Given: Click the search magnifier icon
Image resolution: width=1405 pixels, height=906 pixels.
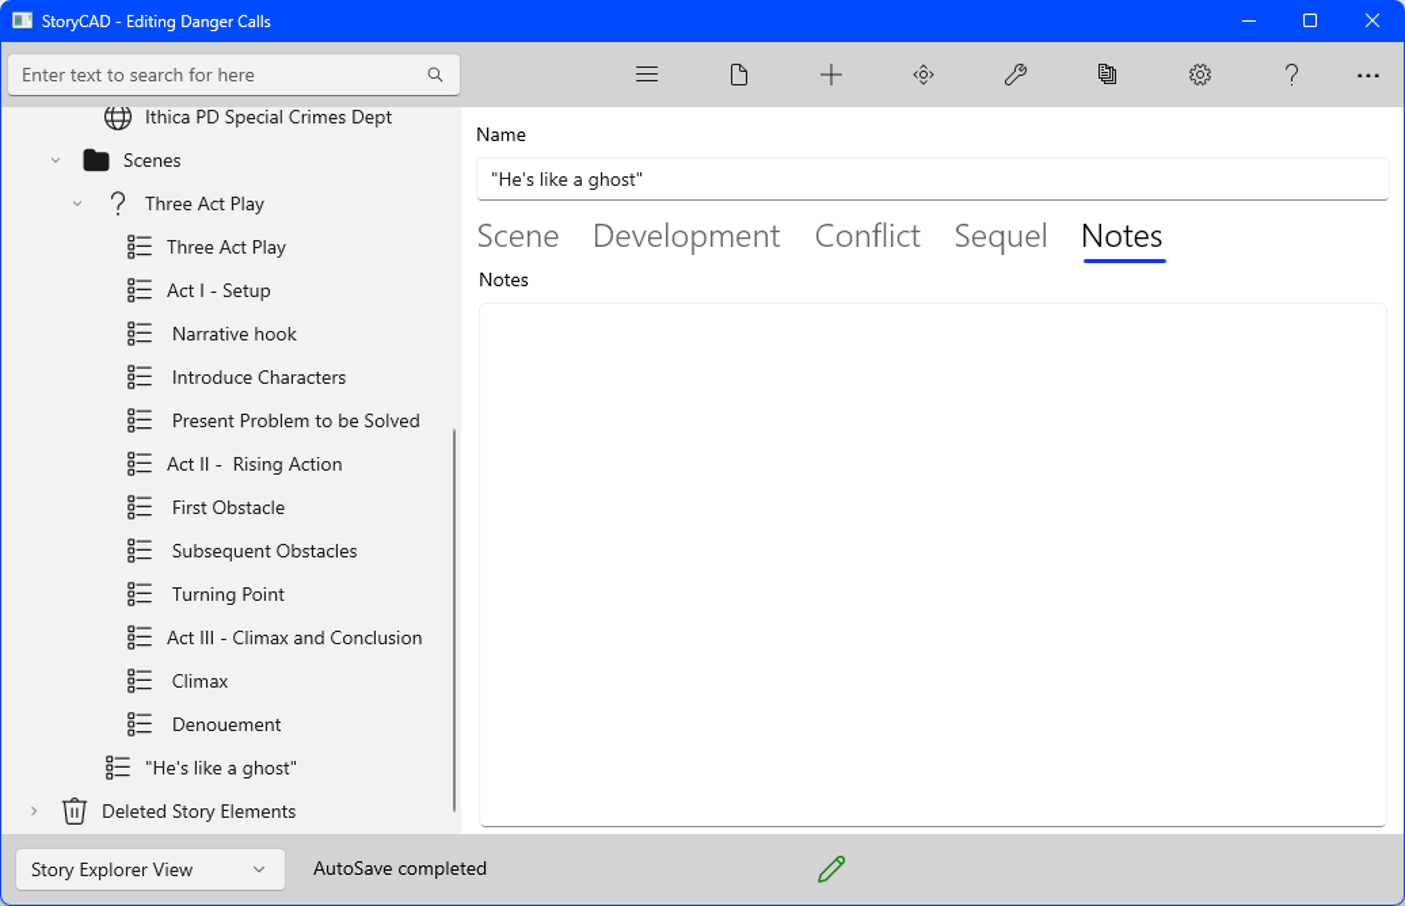Looking at the screenshot, I should tap(435, 75).
